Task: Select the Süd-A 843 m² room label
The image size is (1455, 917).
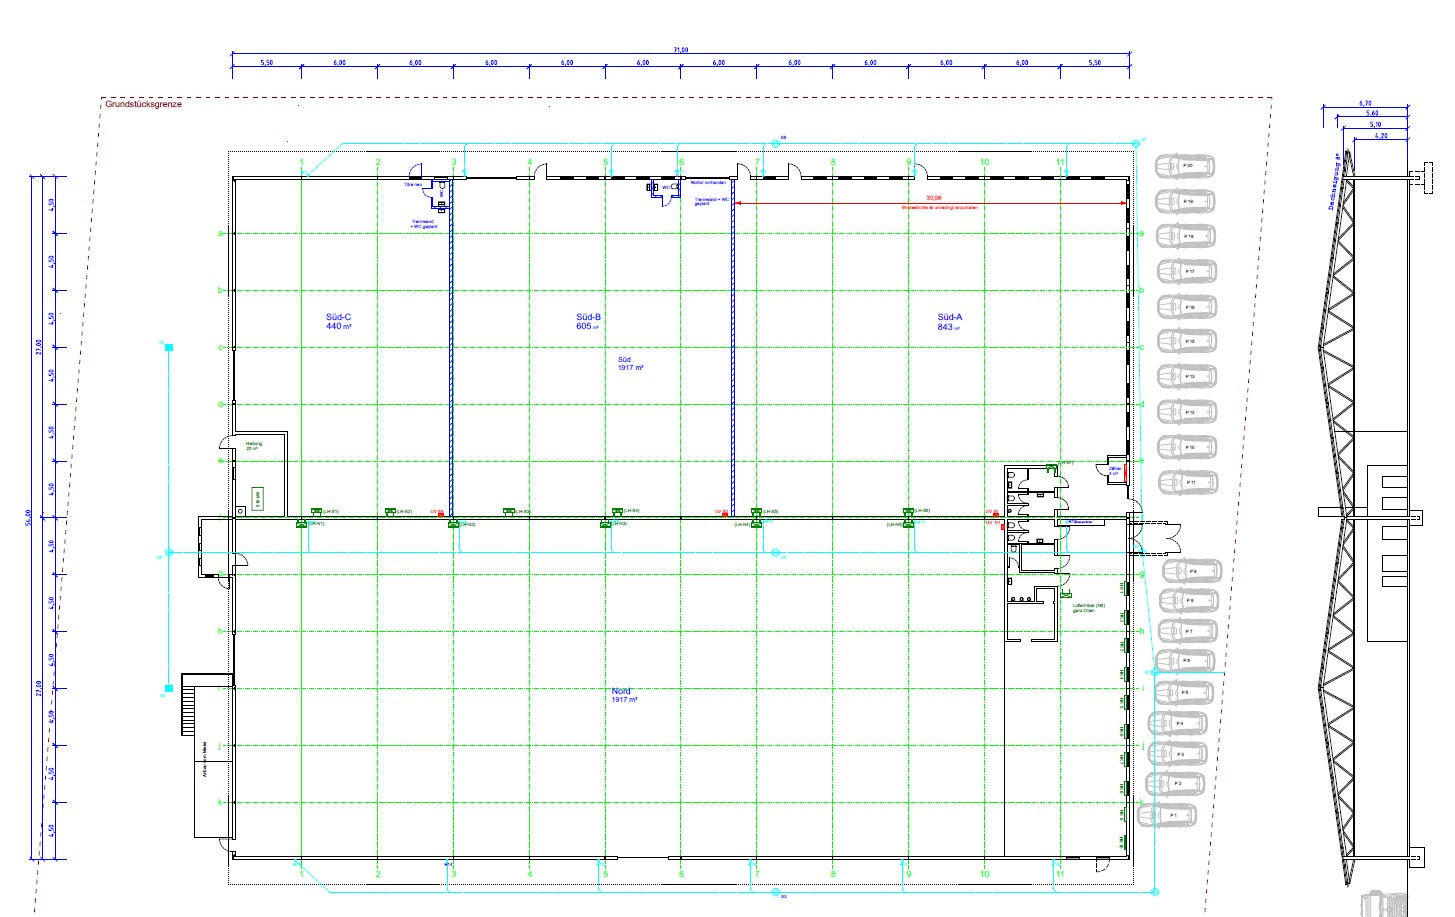Action: (x=949, y=321)
